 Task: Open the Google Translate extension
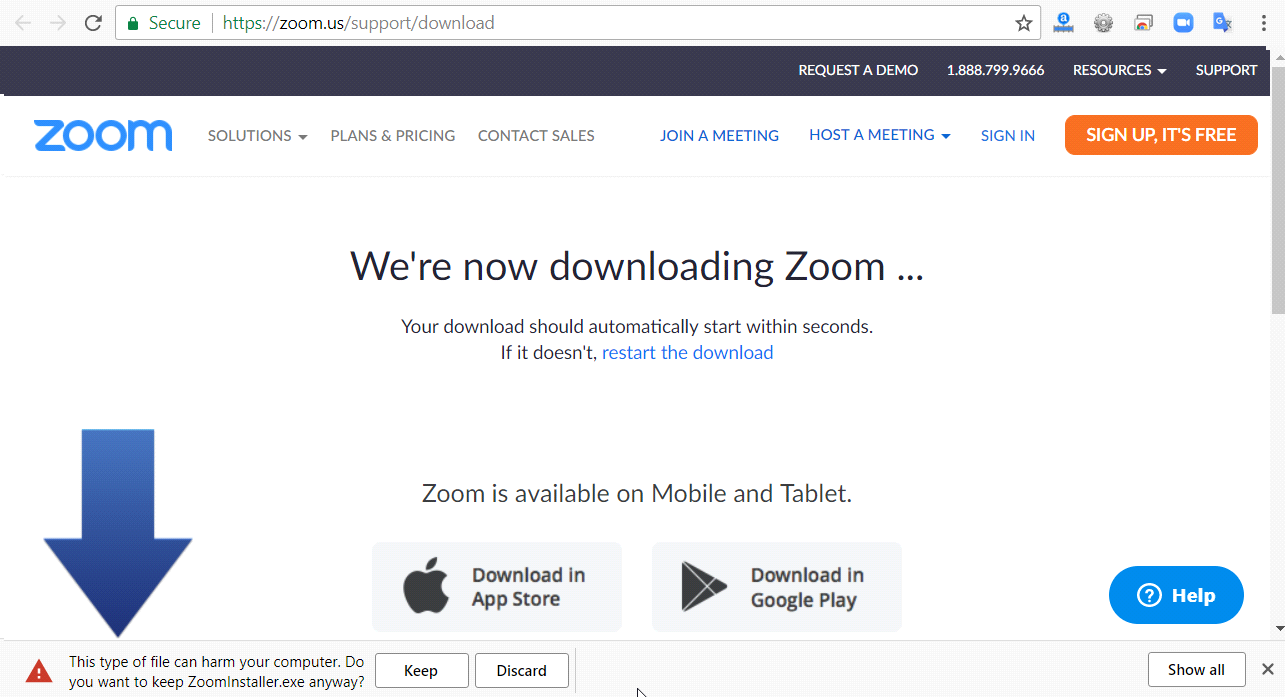(1223, 23)
